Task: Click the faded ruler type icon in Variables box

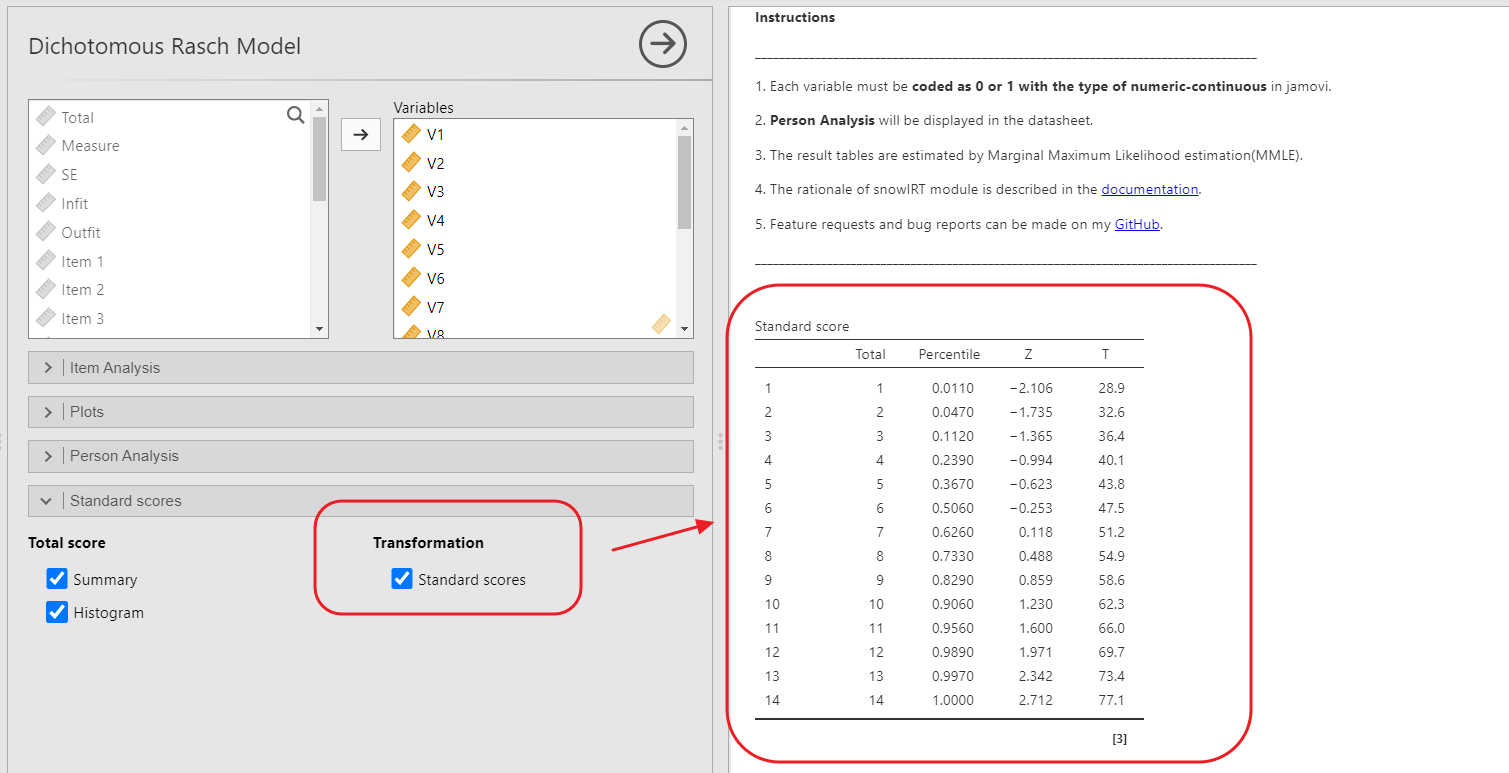Action: tap(661, 323)
